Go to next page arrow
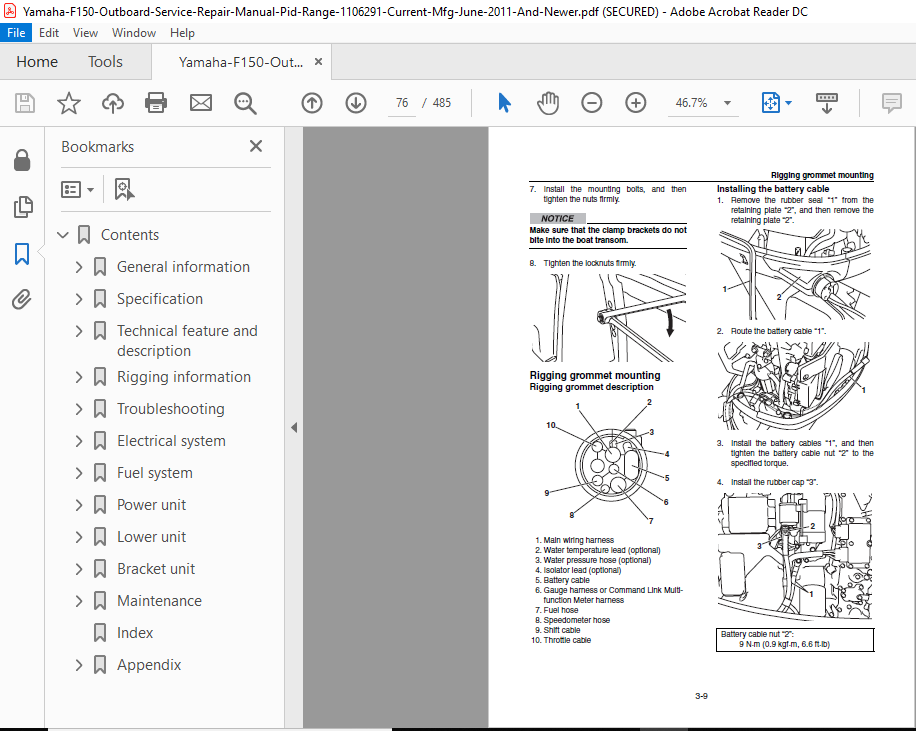This screenshot has width=916, height=731. (x=356, y=103)
